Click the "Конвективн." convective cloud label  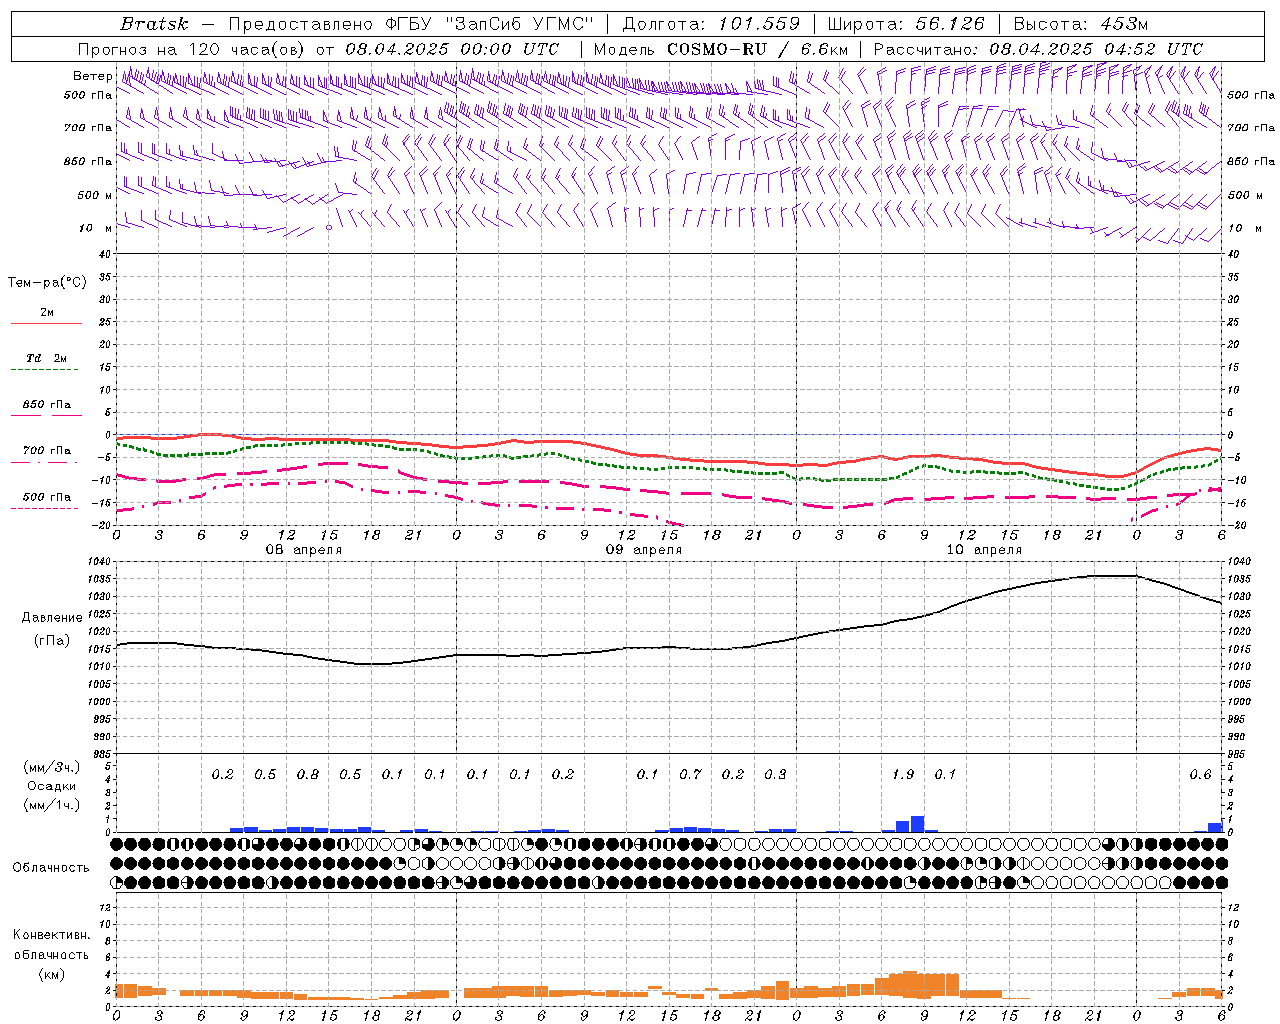pos(52,935)
